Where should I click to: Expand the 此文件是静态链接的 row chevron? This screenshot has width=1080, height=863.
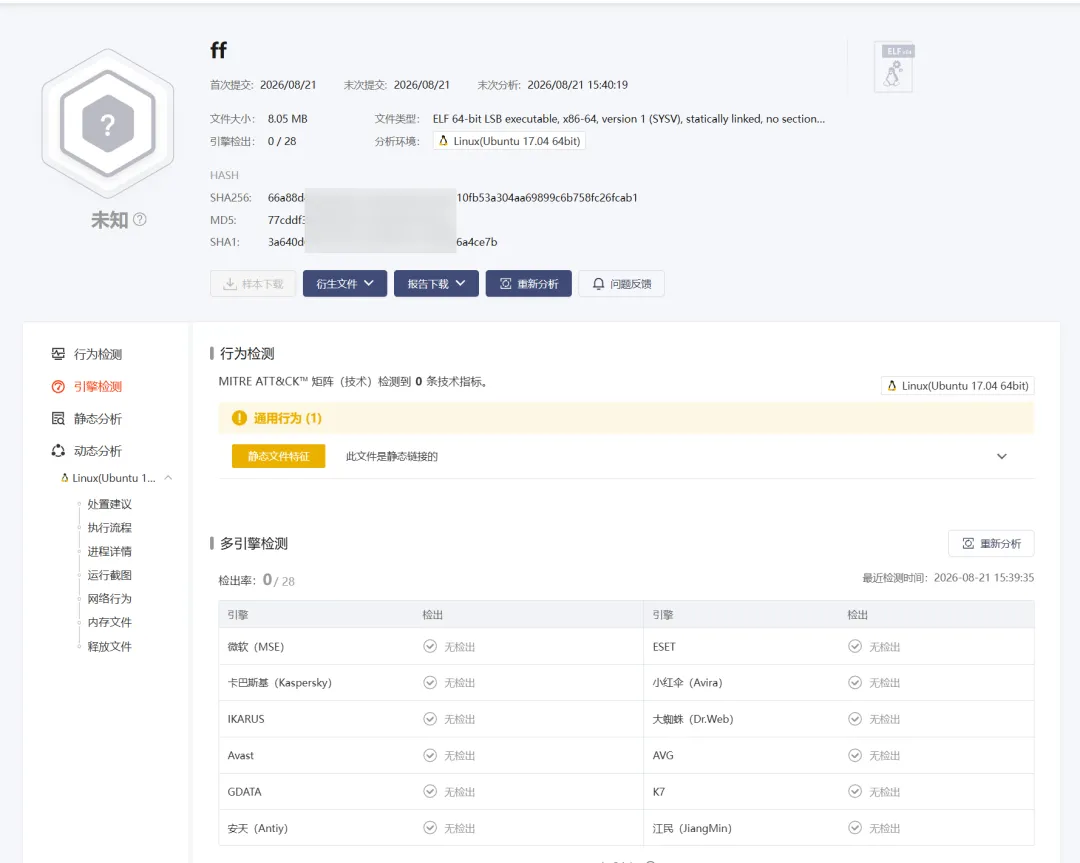coord(1001,456)
